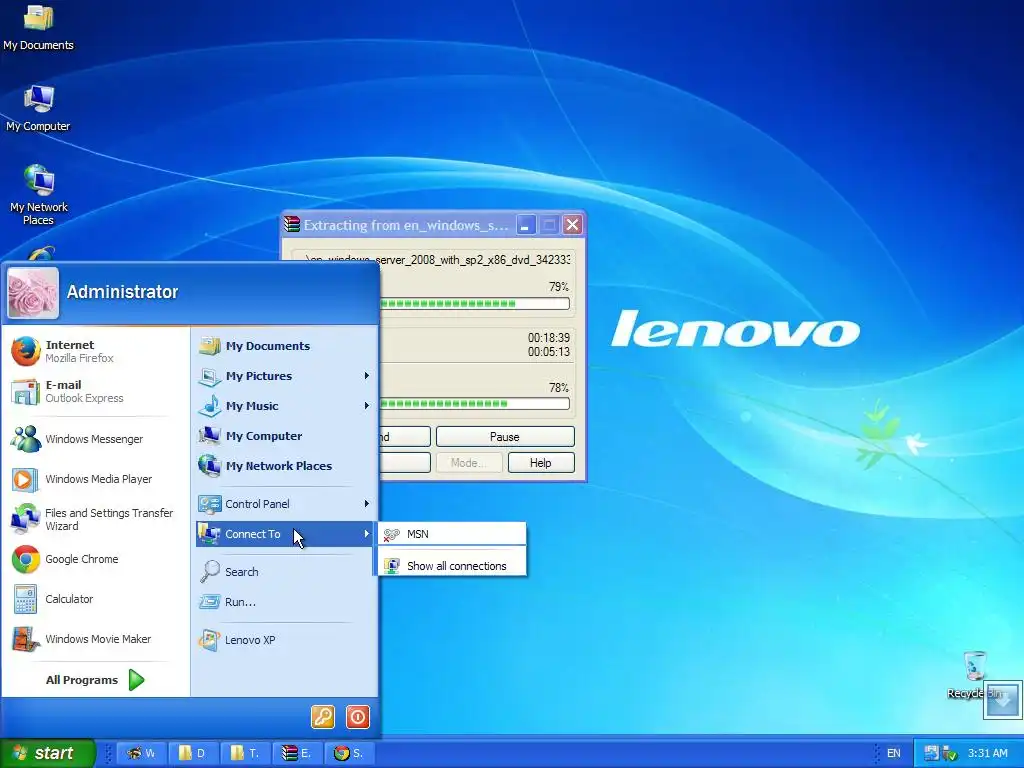Click the elapsed time 00:18:39

point(549,338)
